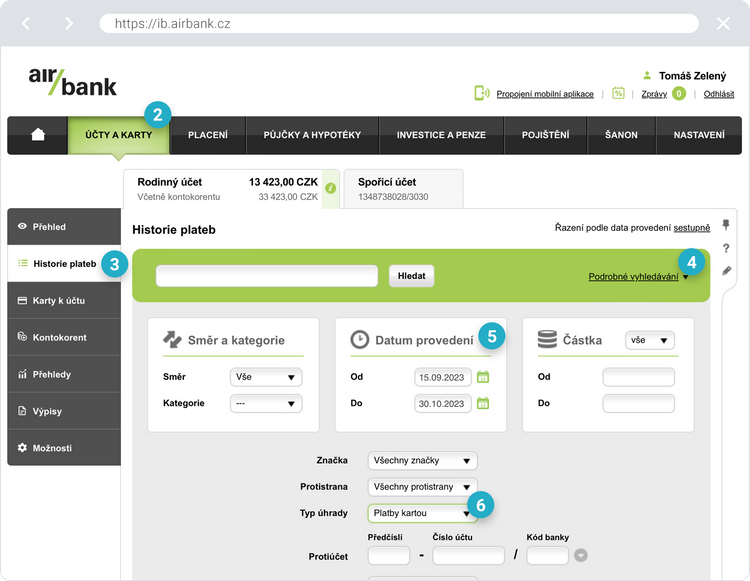Expand the Typ úhrady dropdown
Screen dimensions: 750x581
pyautogui.click(x=422, y=513)
